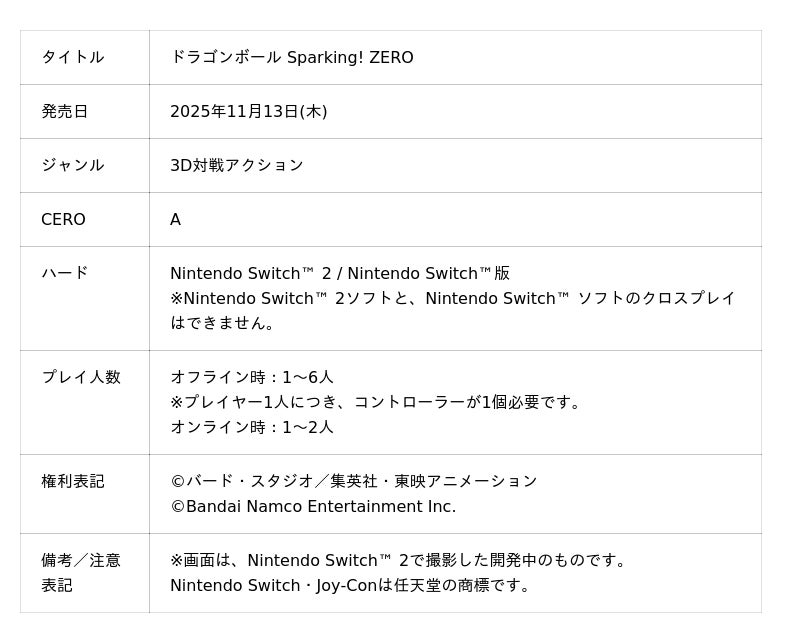The height and width of the screenshot is (643, 800).
Task: Select the Joy-Conは任天堂の商標です trademark line
Action: tap(350, 585)
